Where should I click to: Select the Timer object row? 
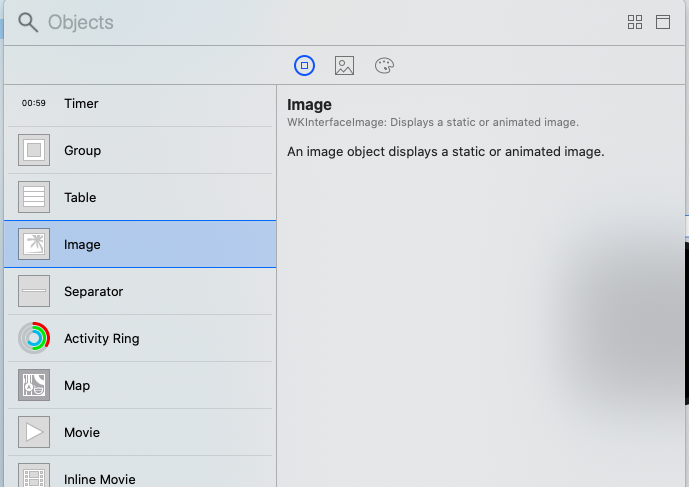click(140, 104)
